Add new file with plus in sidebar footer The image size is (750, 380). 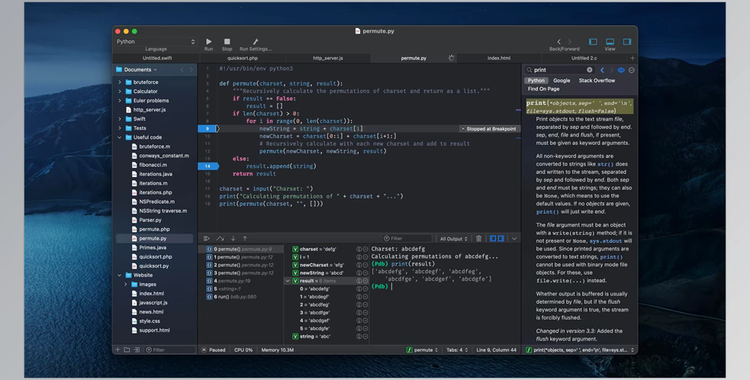[x=118, y=350]
